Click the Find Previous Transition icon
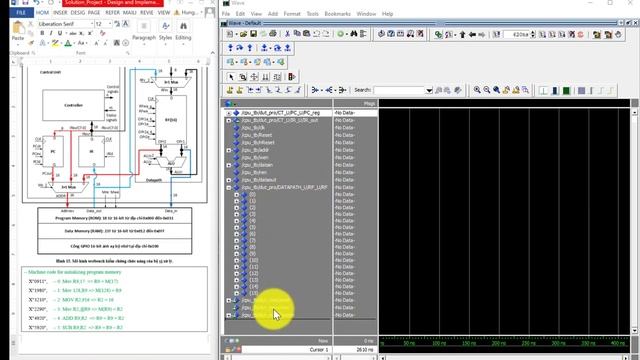The width and height of the screenshot is (640, 360). point(250,90)
